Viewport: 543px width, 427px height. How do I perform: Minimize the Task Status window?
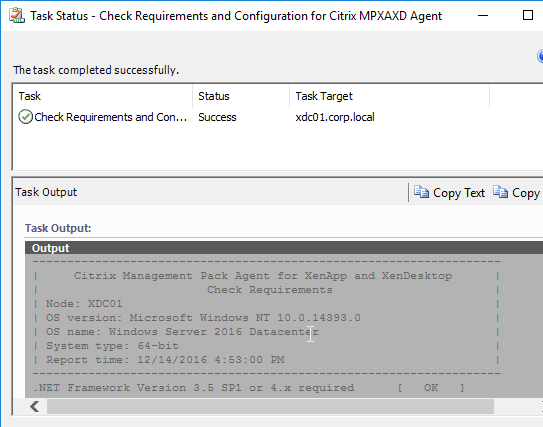tap(483, 16)
